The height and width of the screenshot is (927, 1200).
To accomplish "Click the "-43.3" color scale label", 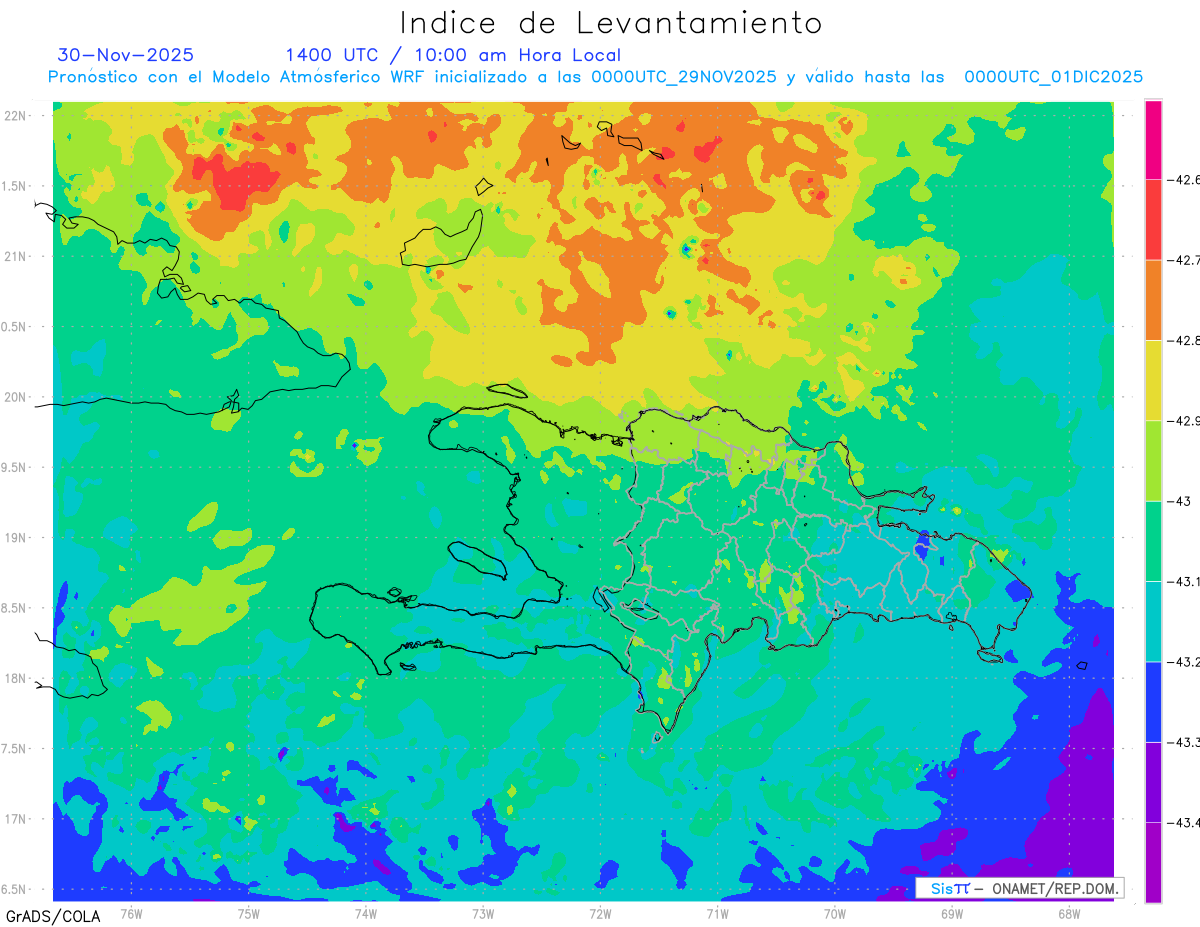I will [1183, 742].
